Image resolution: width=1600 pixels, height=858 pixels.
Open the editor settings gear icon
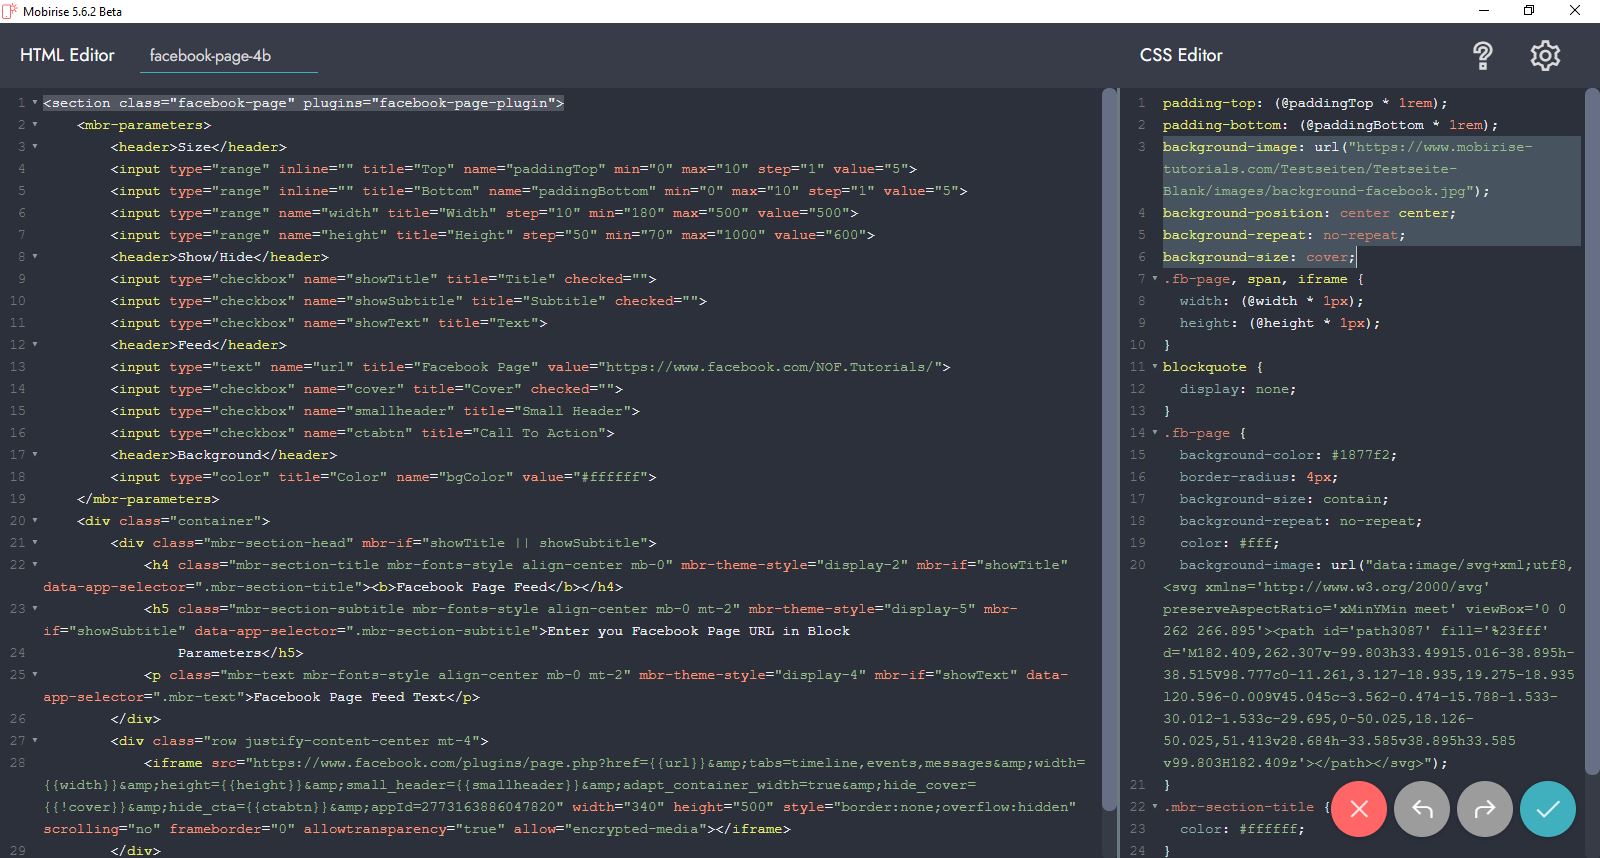point(1545,56)
